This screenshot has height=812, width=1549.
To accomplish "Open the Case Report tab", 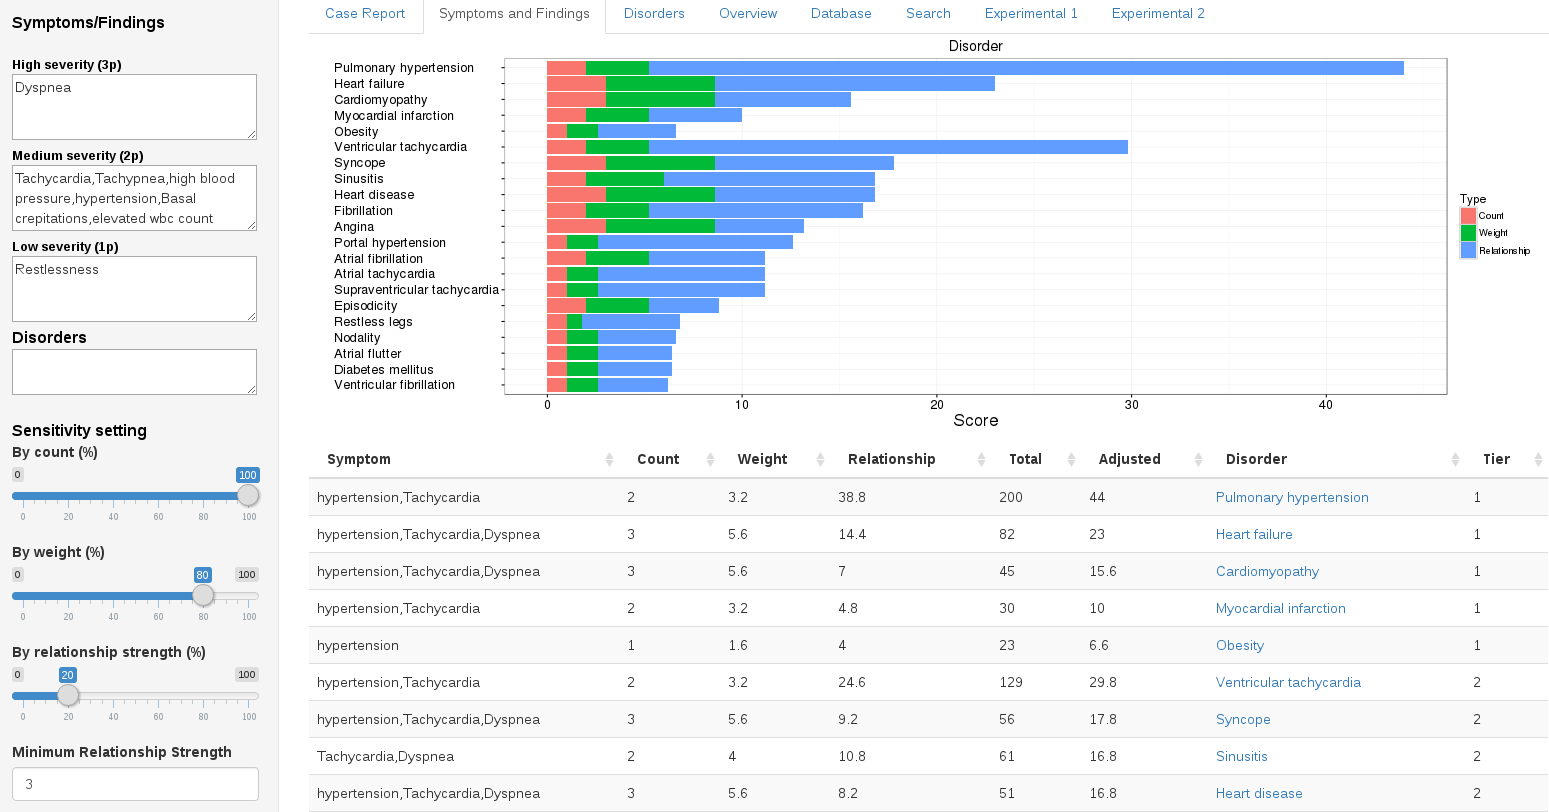I will pos(365,14).
